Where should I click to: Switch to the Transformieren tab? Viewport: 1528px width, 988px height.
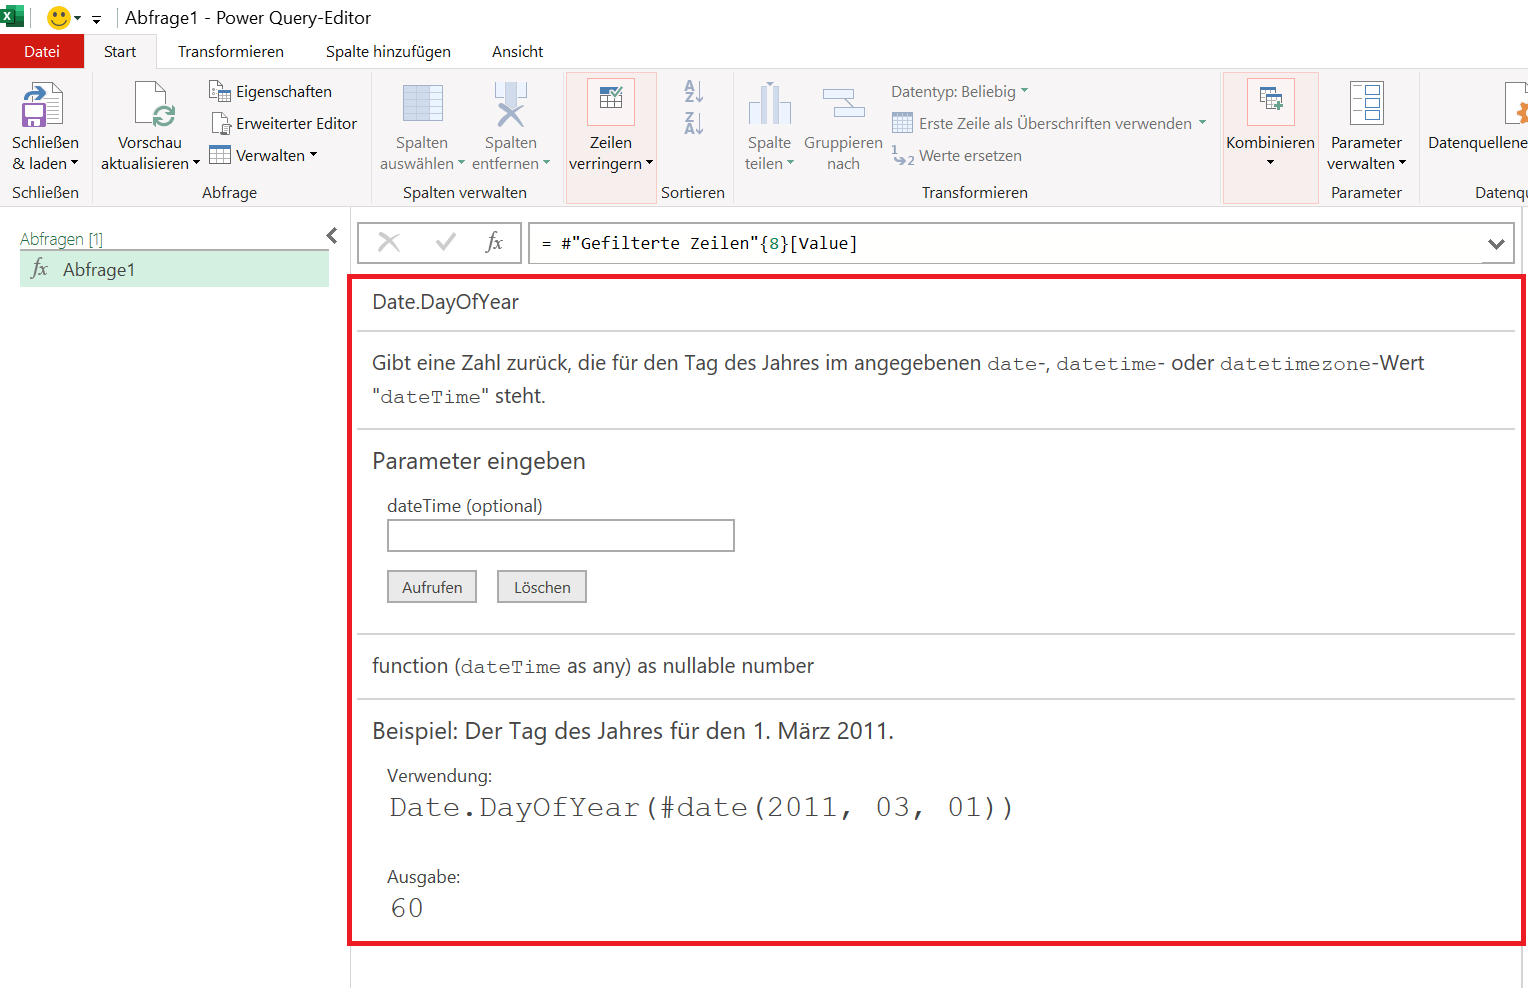pyautogui.click(x=230, y=51)
